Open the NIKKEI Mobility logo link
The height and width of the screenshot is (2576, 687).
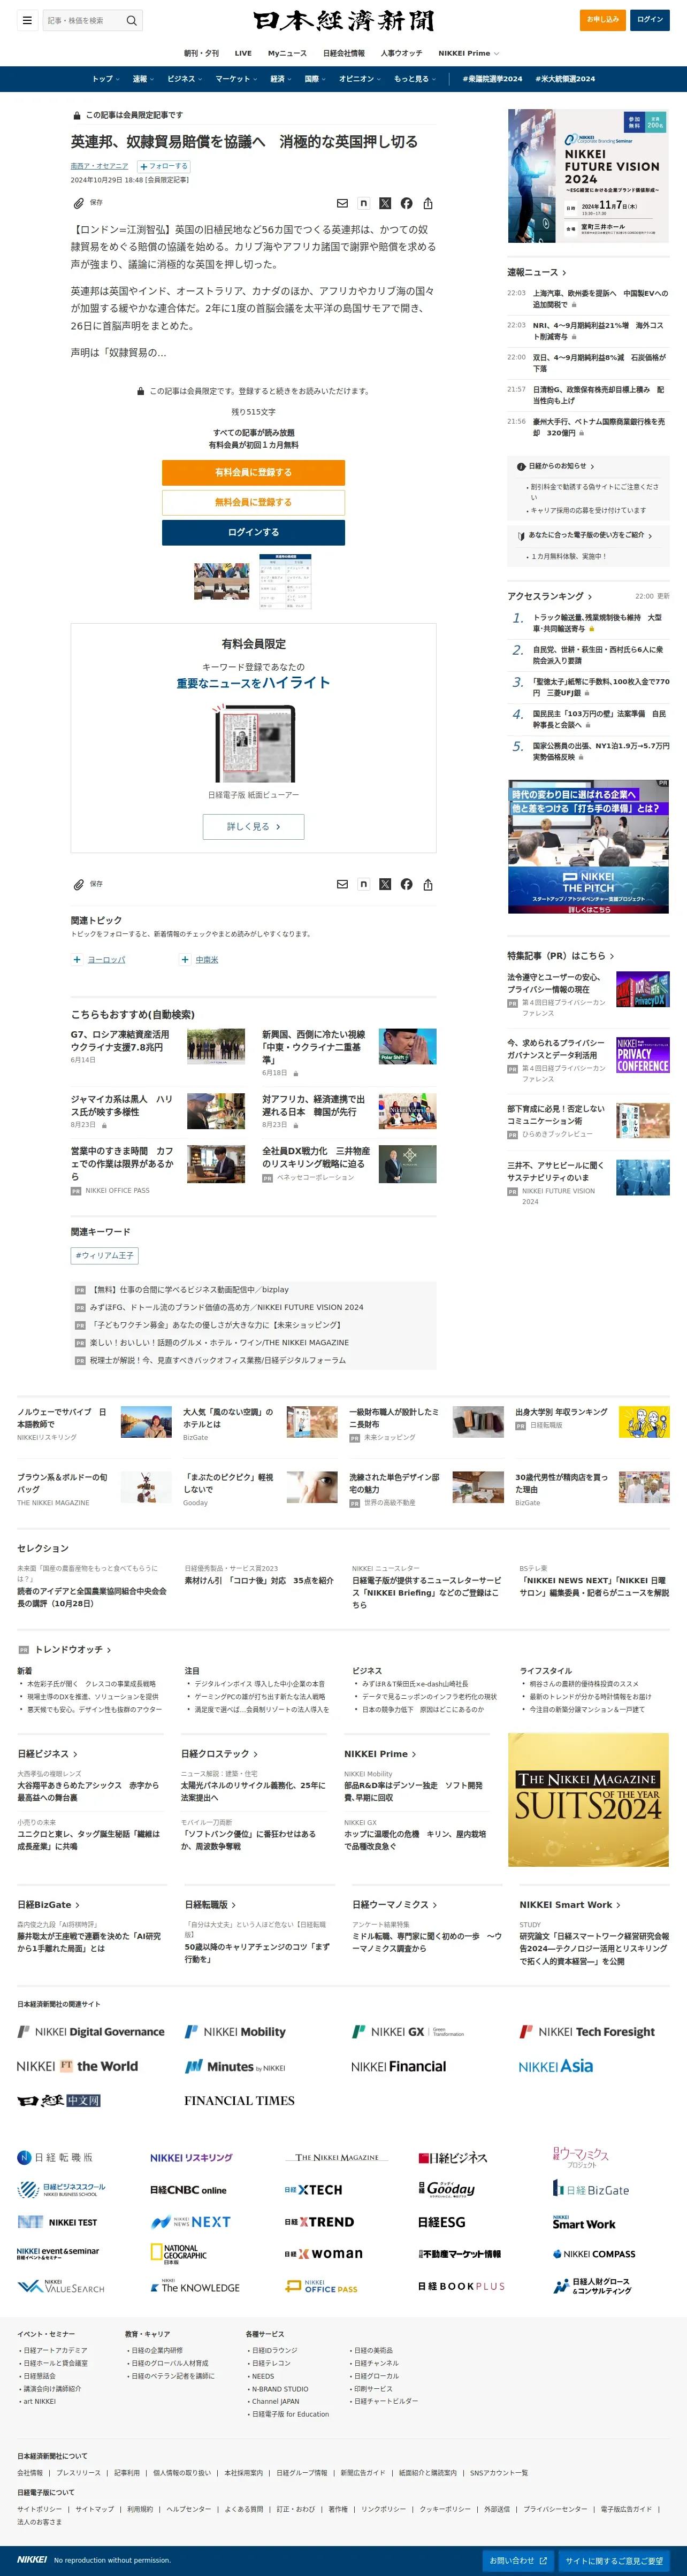pos(235,2031)
